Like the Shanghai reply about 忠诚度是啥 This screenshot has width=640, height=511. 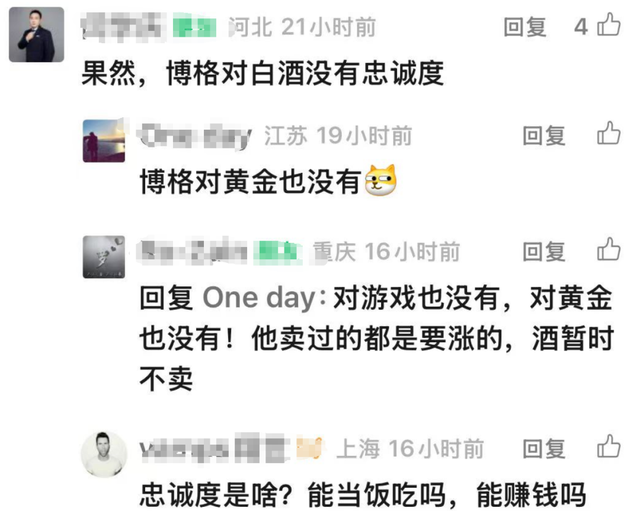pos(609,446)
